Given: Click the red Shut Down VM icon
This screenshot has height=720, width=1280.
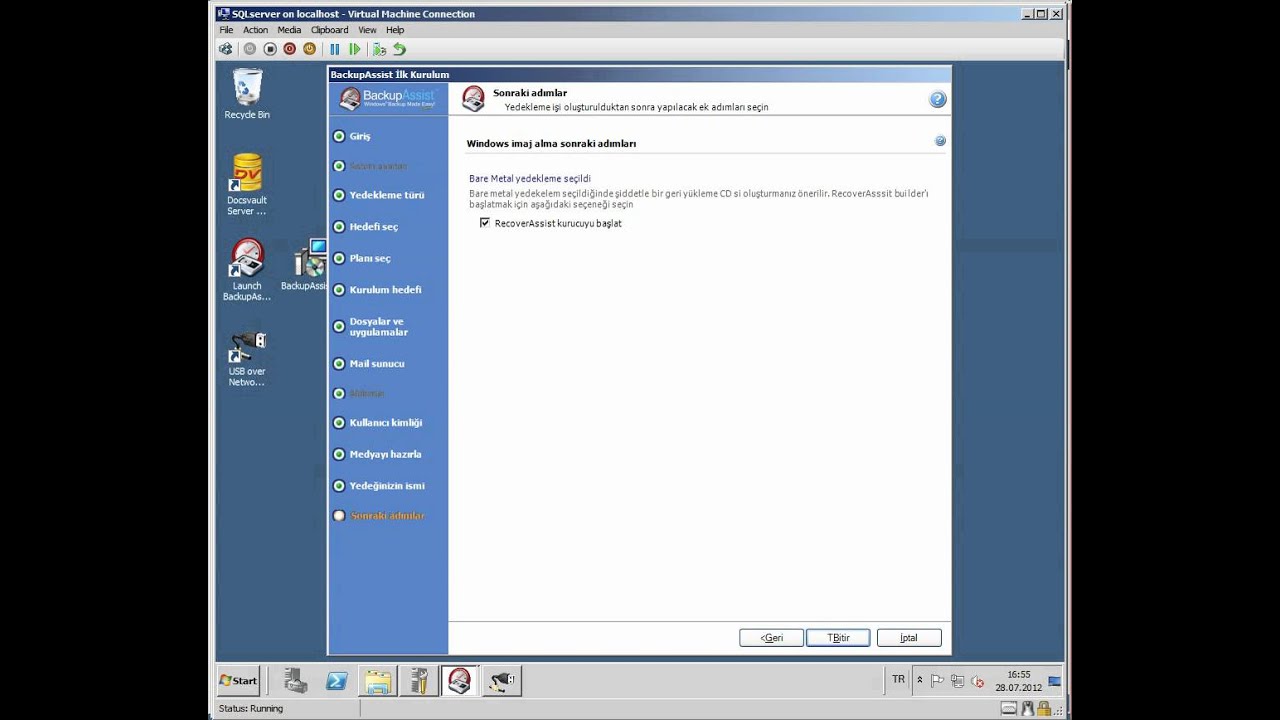Looking at the screenshot, I should click(290, 48).
